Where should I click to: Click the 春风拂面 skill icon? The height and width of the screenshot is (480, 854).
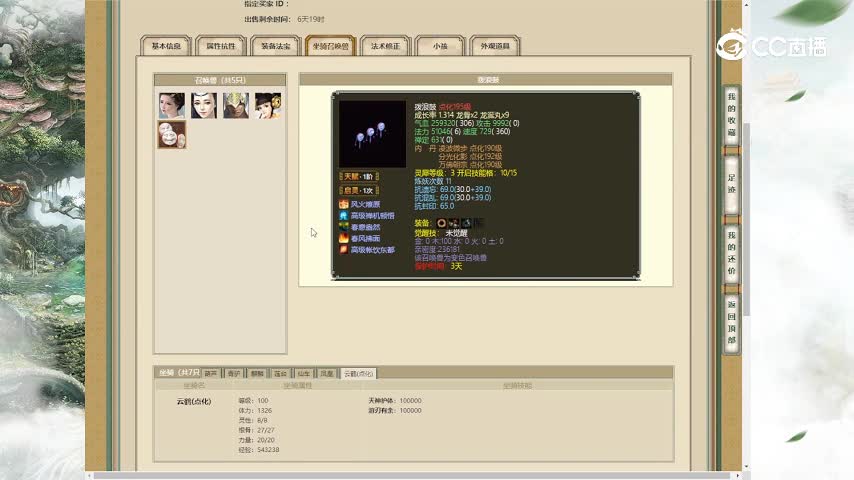[343, 239]
